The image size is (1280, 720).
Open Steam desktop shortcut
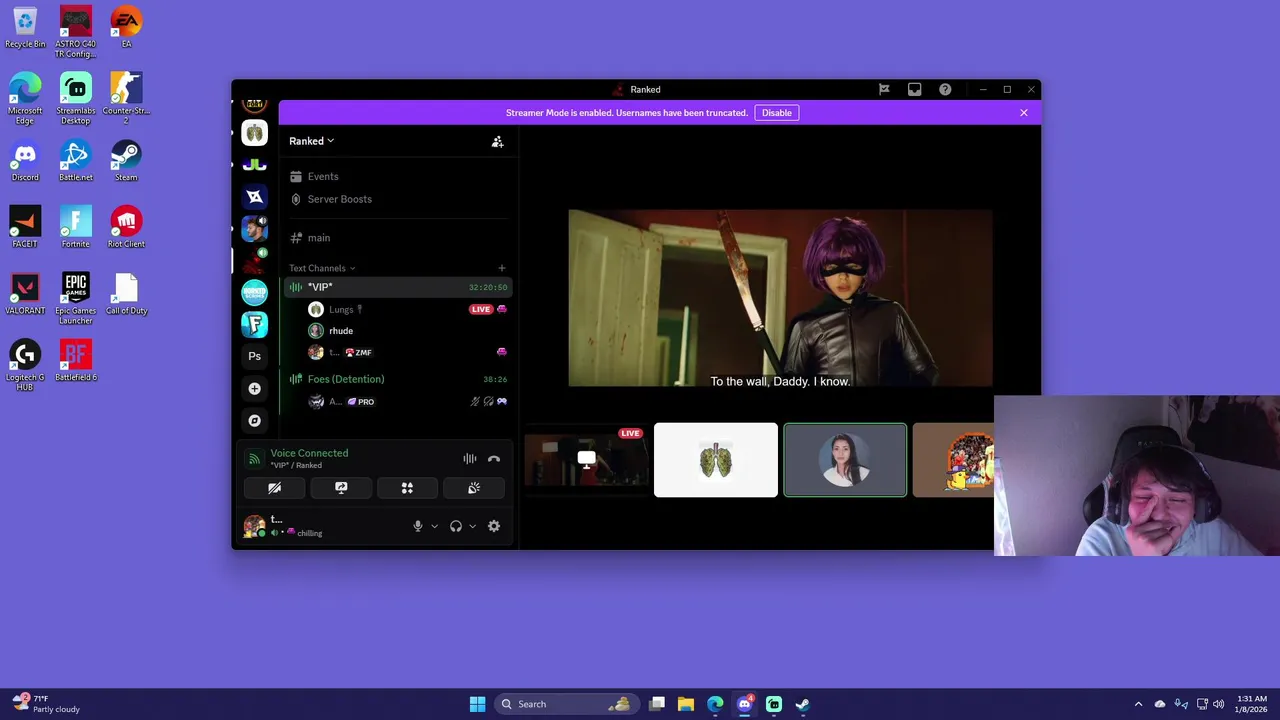(126, 160)
